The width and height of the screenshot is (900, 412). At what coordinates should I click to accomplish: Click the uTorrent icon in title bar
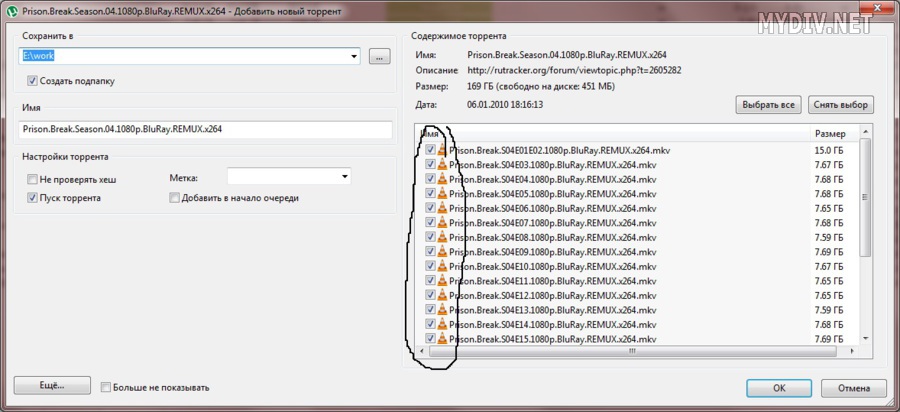(x=11, y=11)
